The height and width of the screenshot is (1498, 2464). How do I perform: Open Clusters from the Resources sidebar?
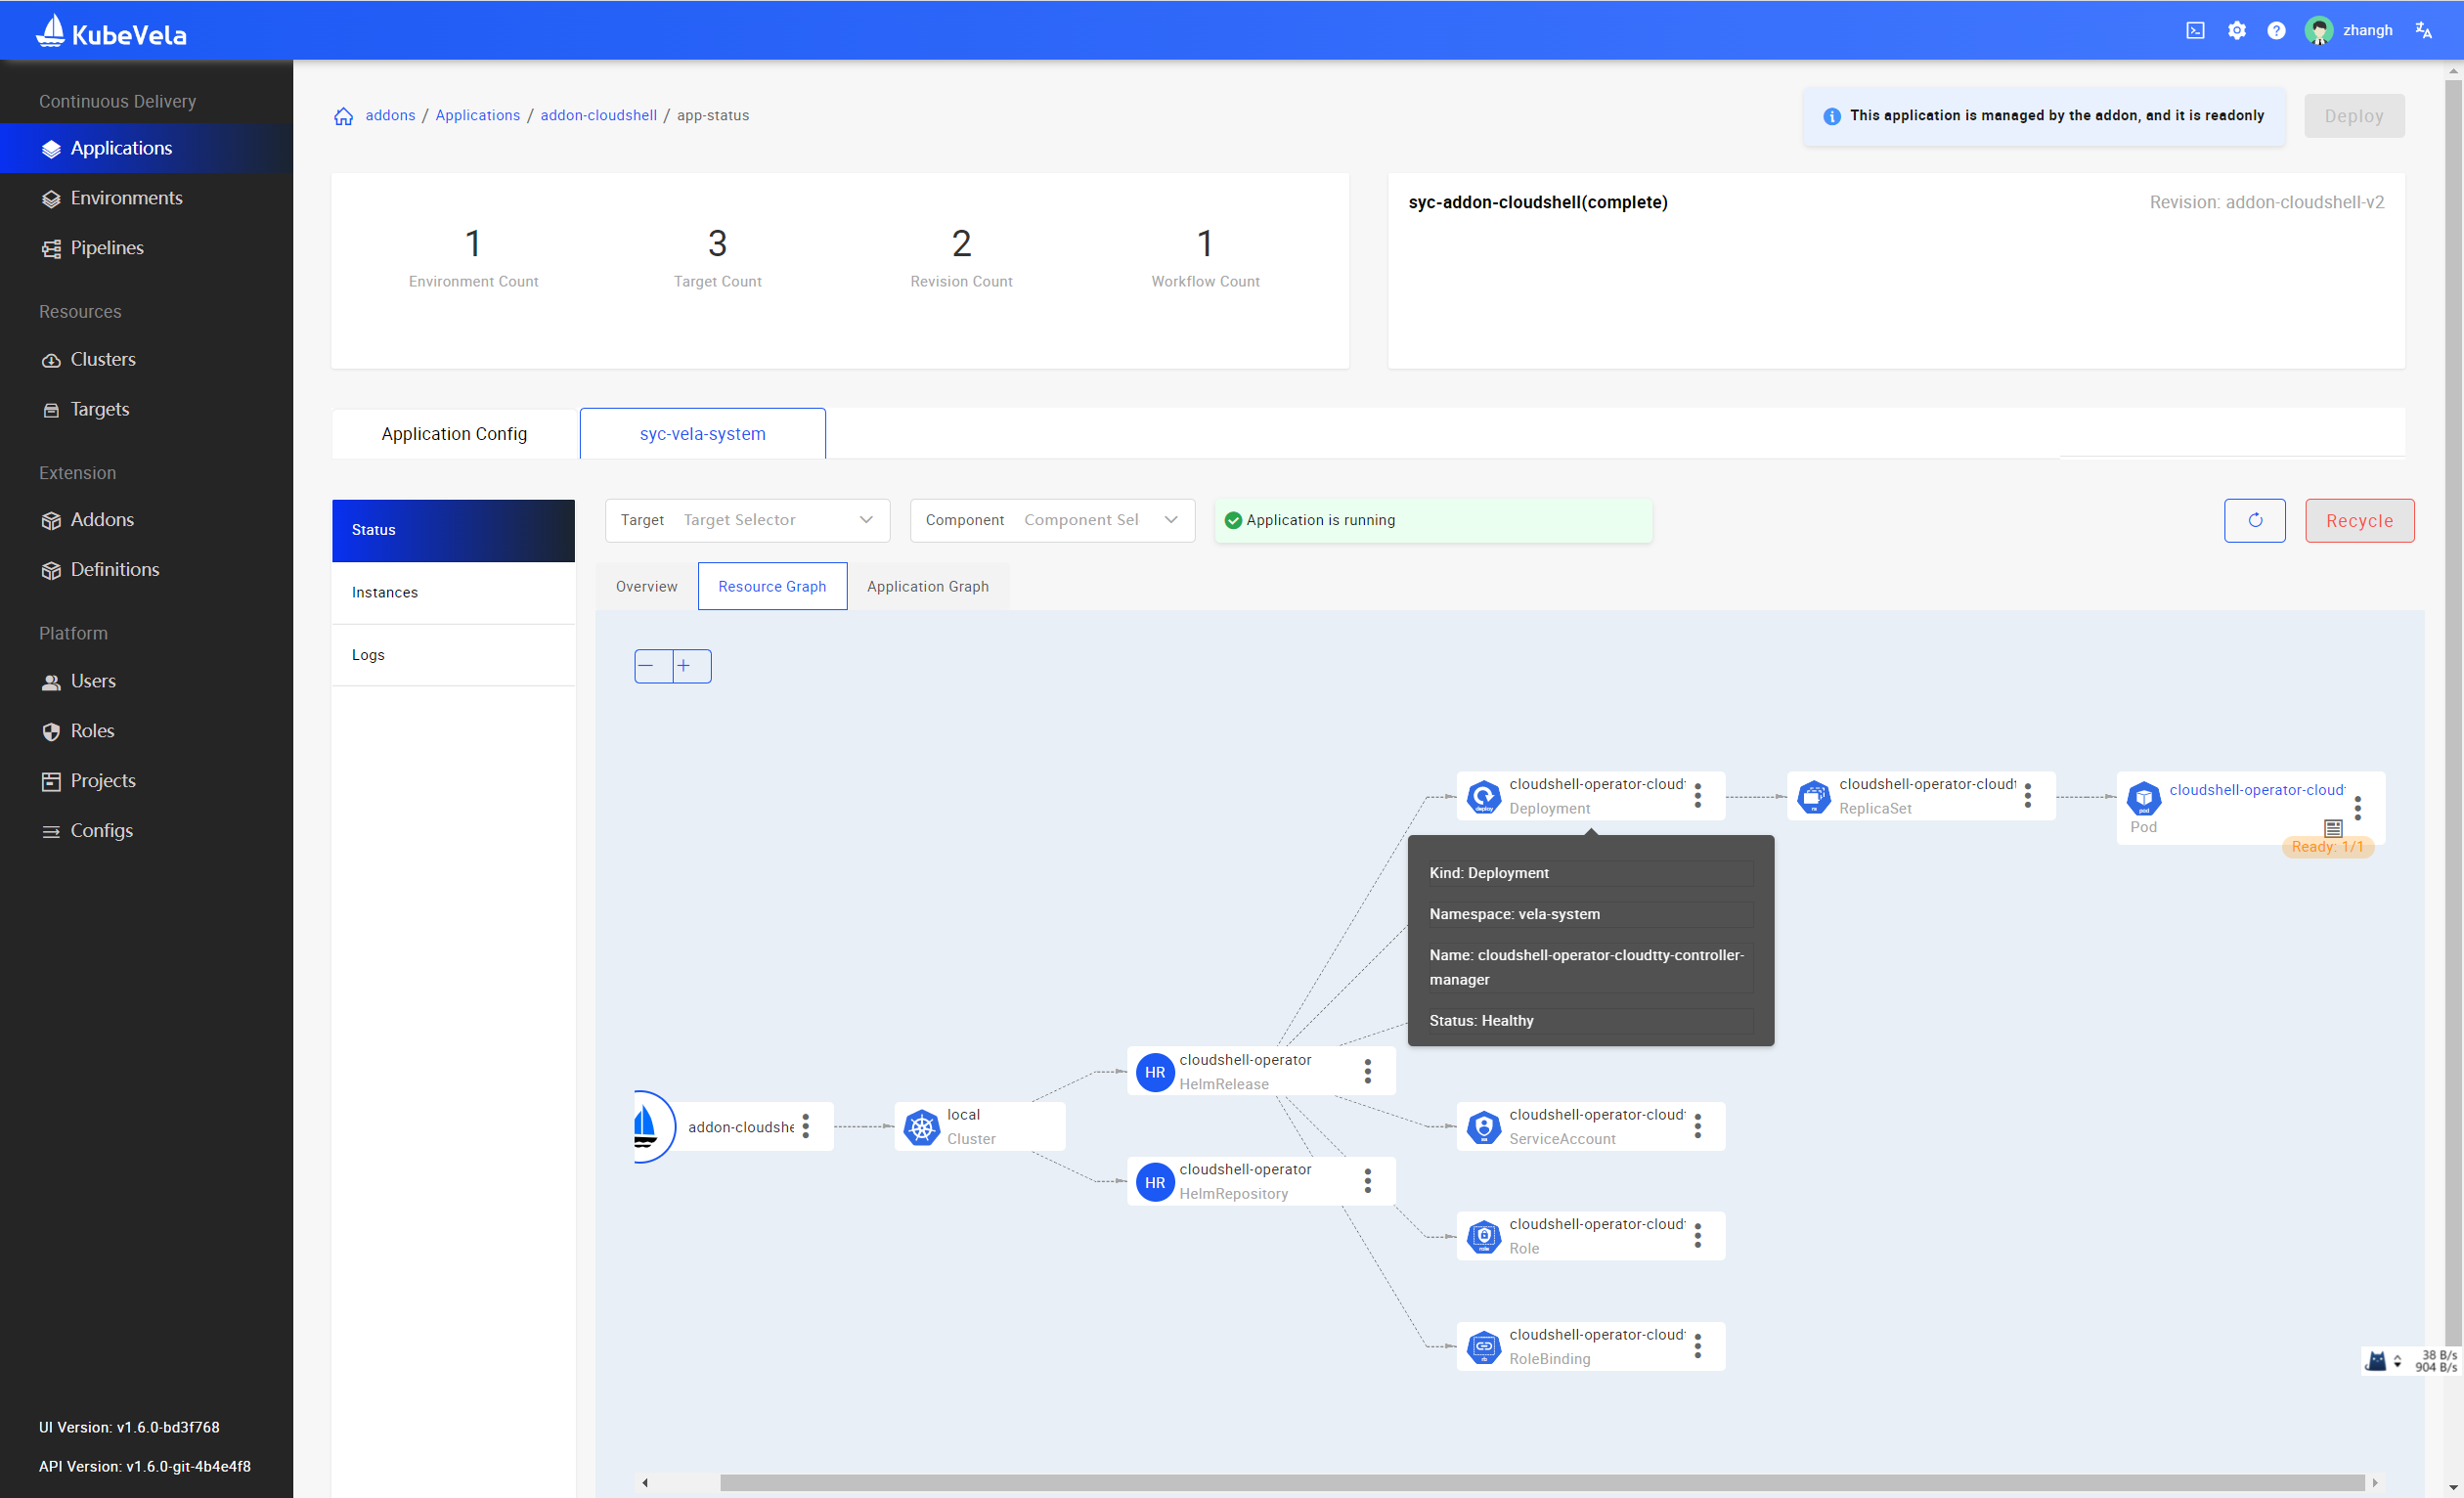[103, 359]
